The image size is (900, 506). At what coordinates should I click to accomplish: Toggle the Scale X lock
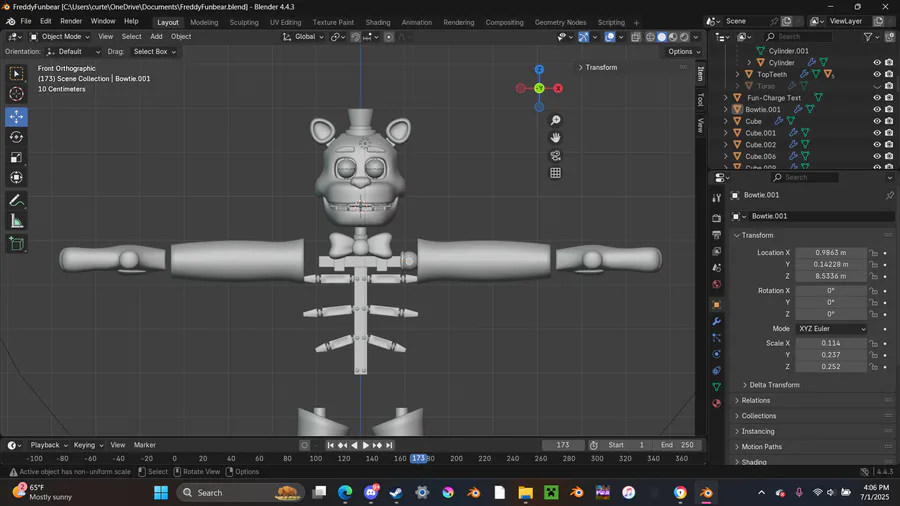pos(873,343)
